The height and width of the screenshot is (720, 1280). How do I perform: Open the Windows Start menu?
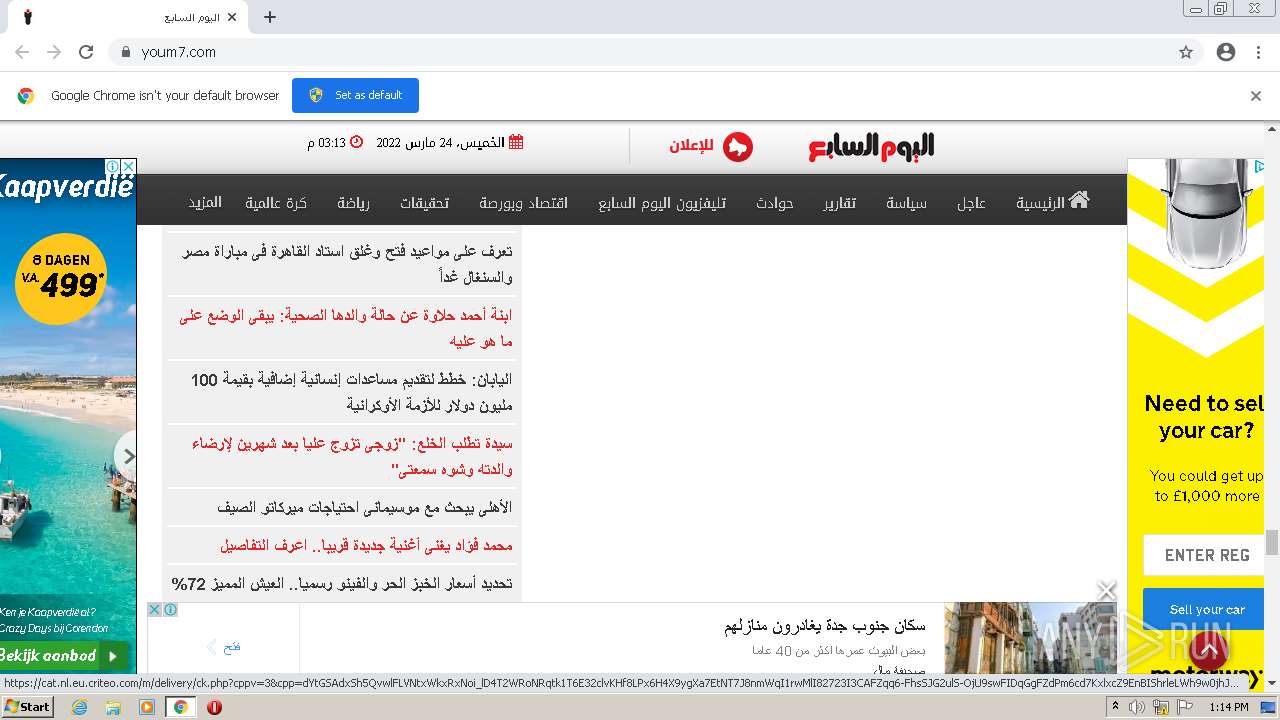tap(28, 706)
